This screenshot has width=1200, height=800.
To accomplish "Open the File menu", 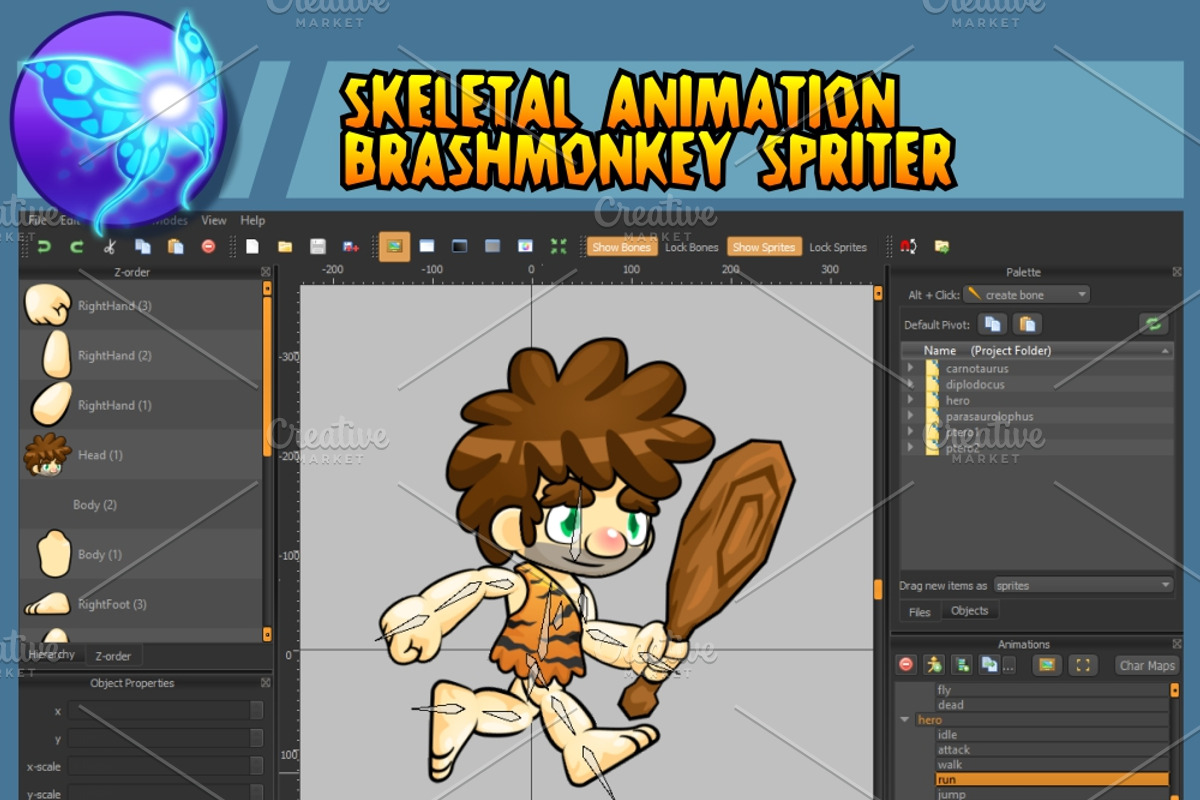I will 36,220.
